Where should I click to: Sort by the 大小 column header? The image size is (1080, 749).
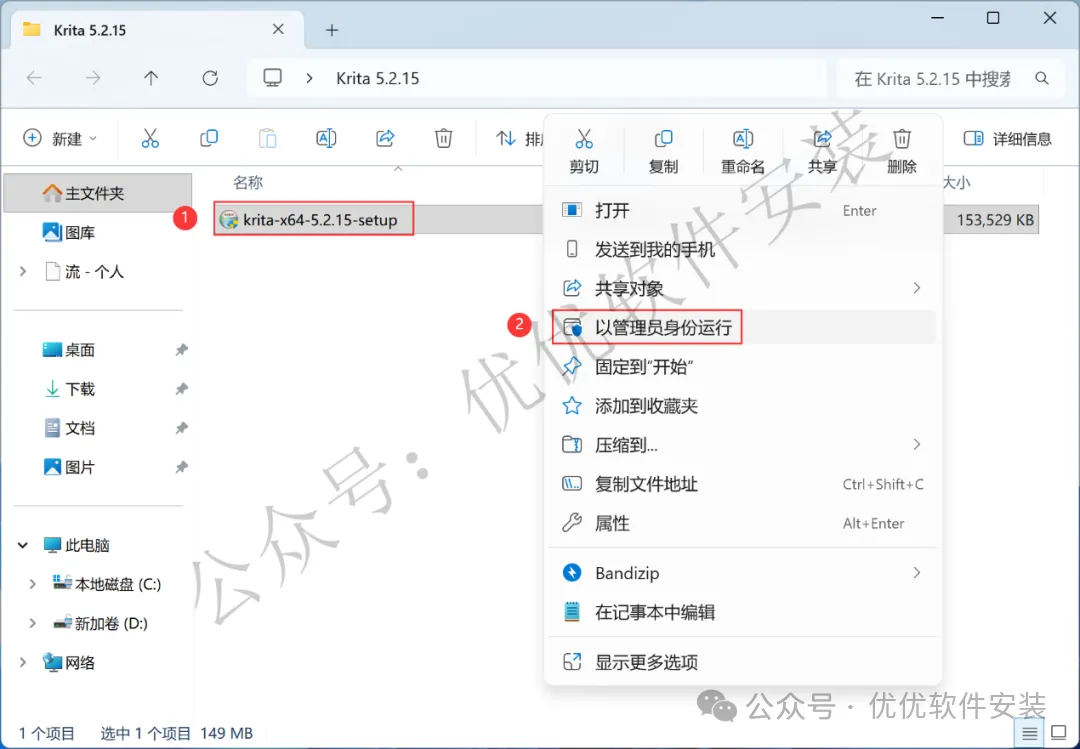click(x=956, y=182)
